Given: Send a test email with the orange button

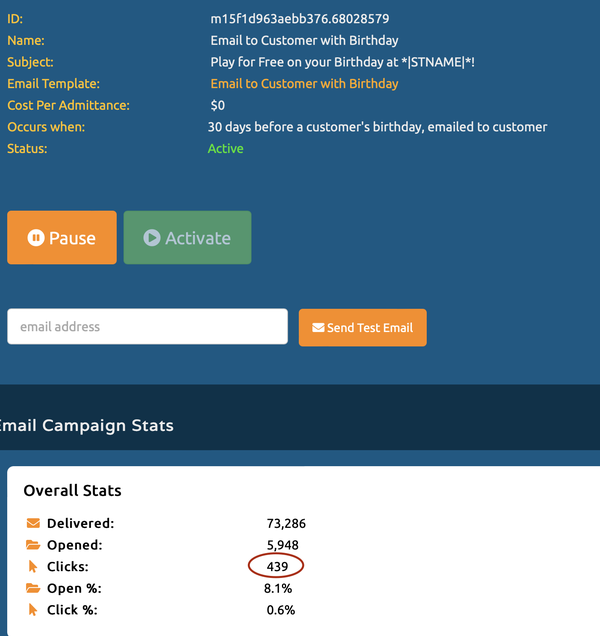Looking at the screenshot, I should pos(362,328).
